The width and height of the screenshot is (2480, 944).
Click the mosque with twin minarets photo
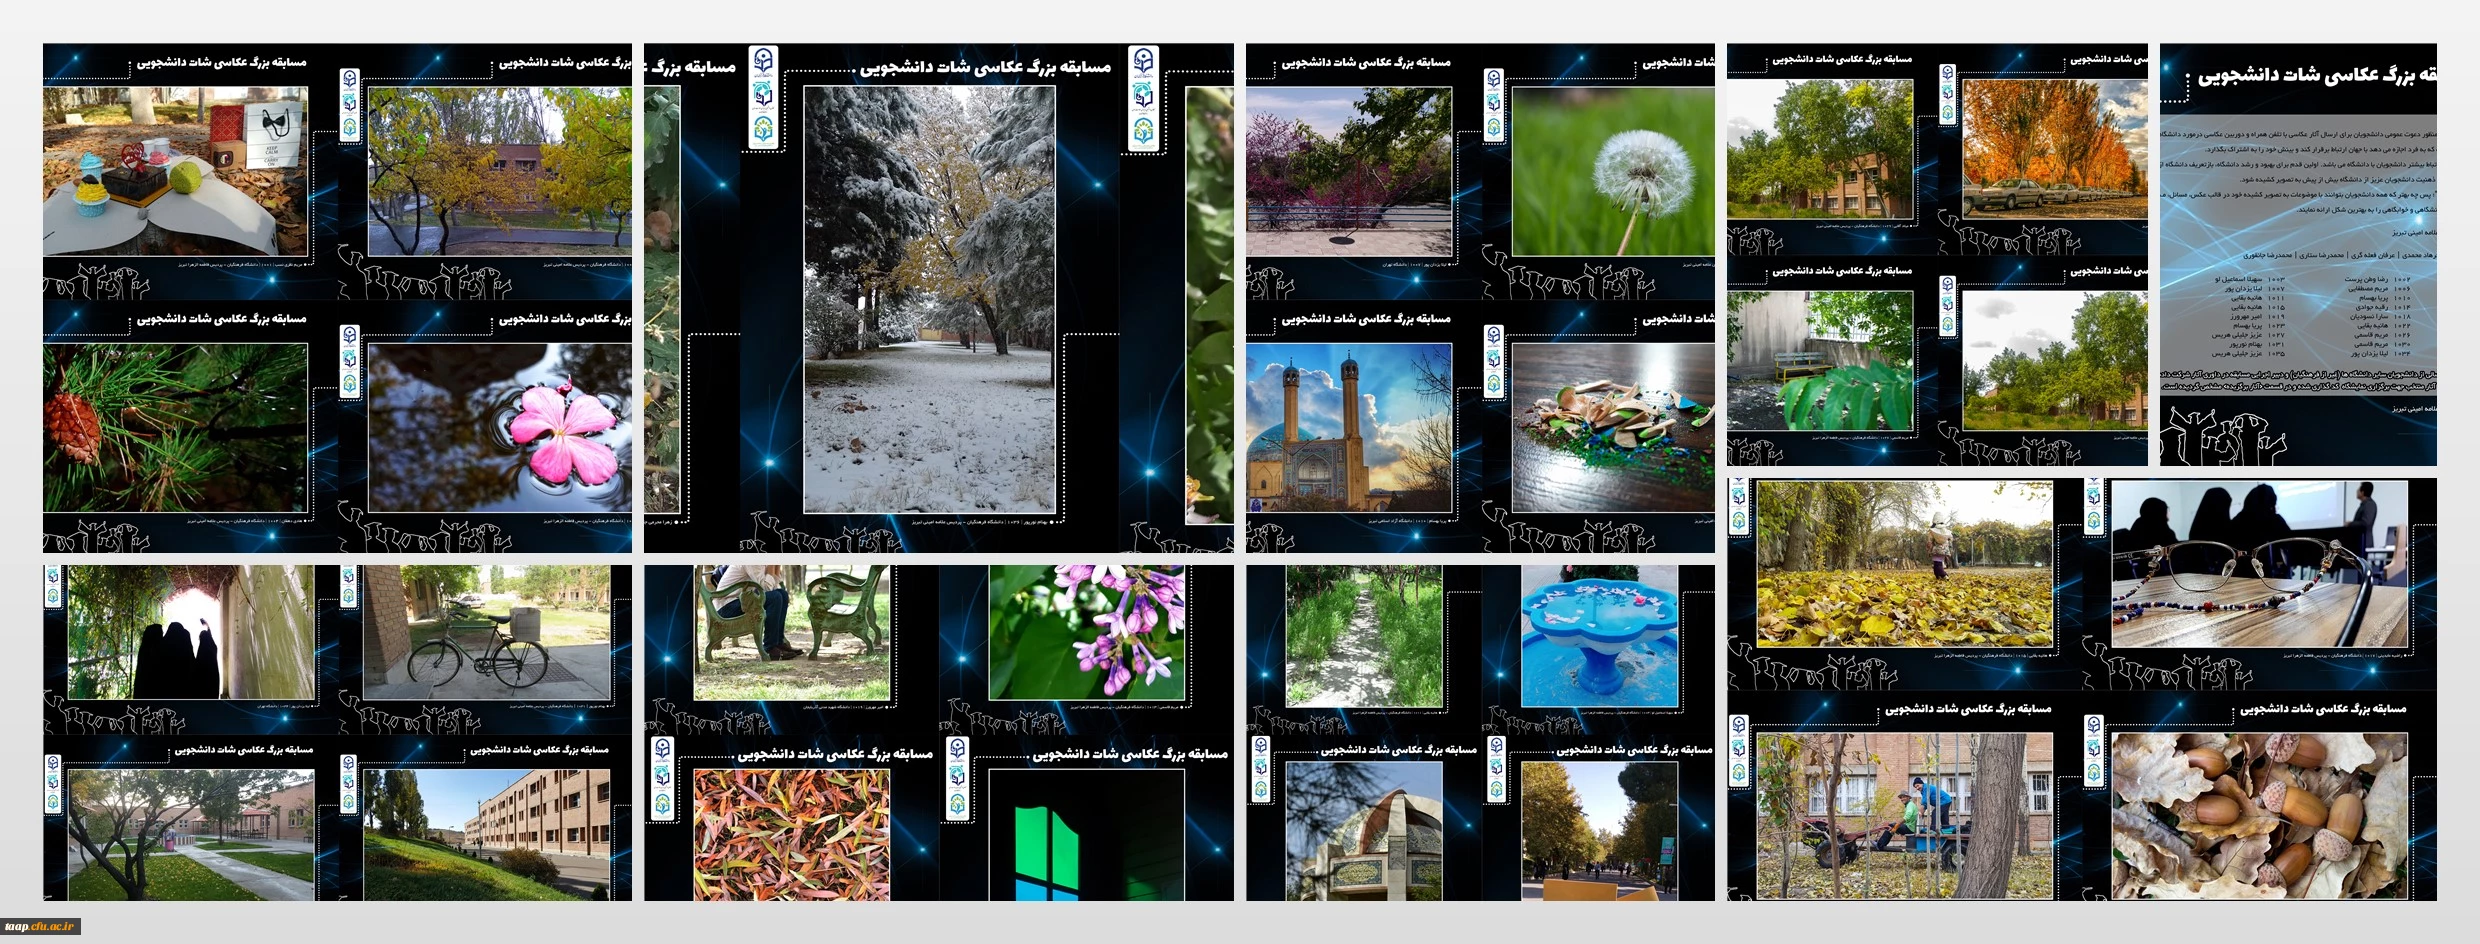tap(1348, 427)
